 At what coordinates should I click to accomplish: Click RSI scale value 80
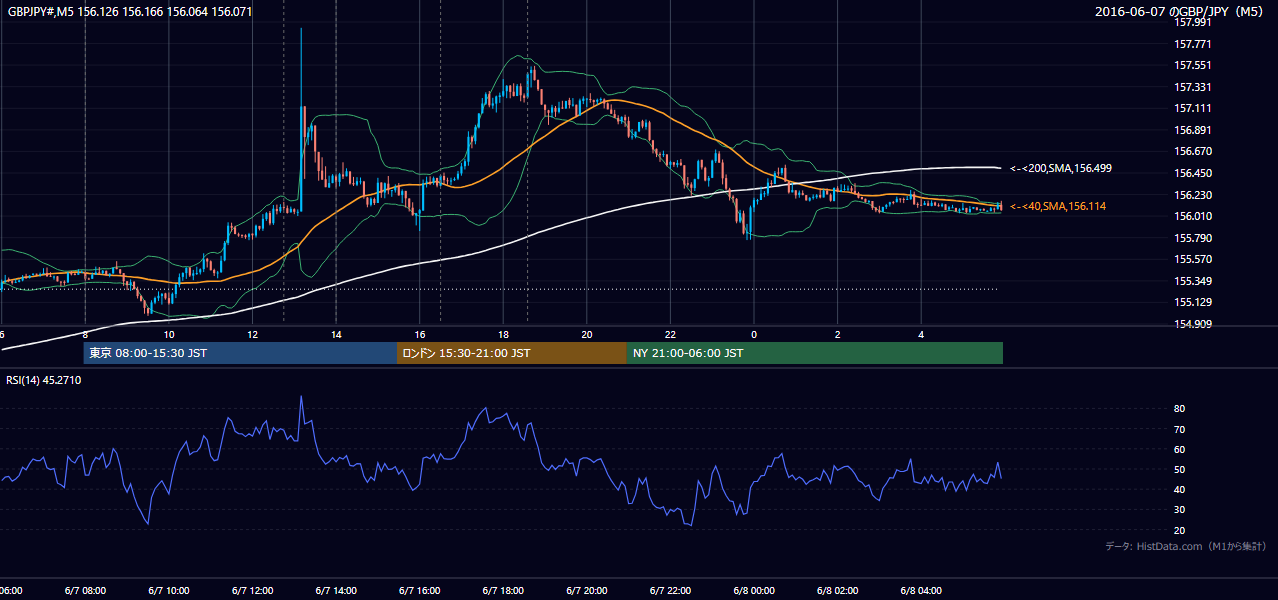click(1180, 409)
